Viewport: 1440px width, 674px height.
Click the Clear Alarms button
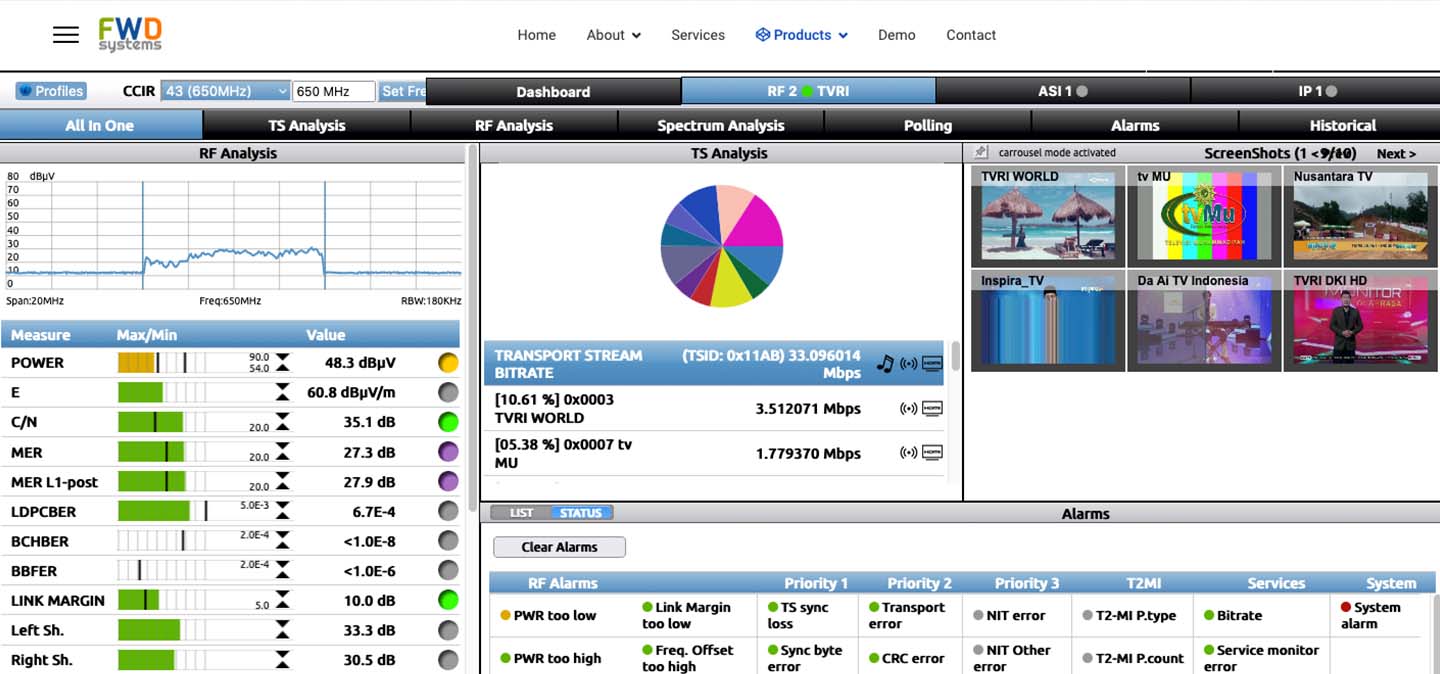559,547
